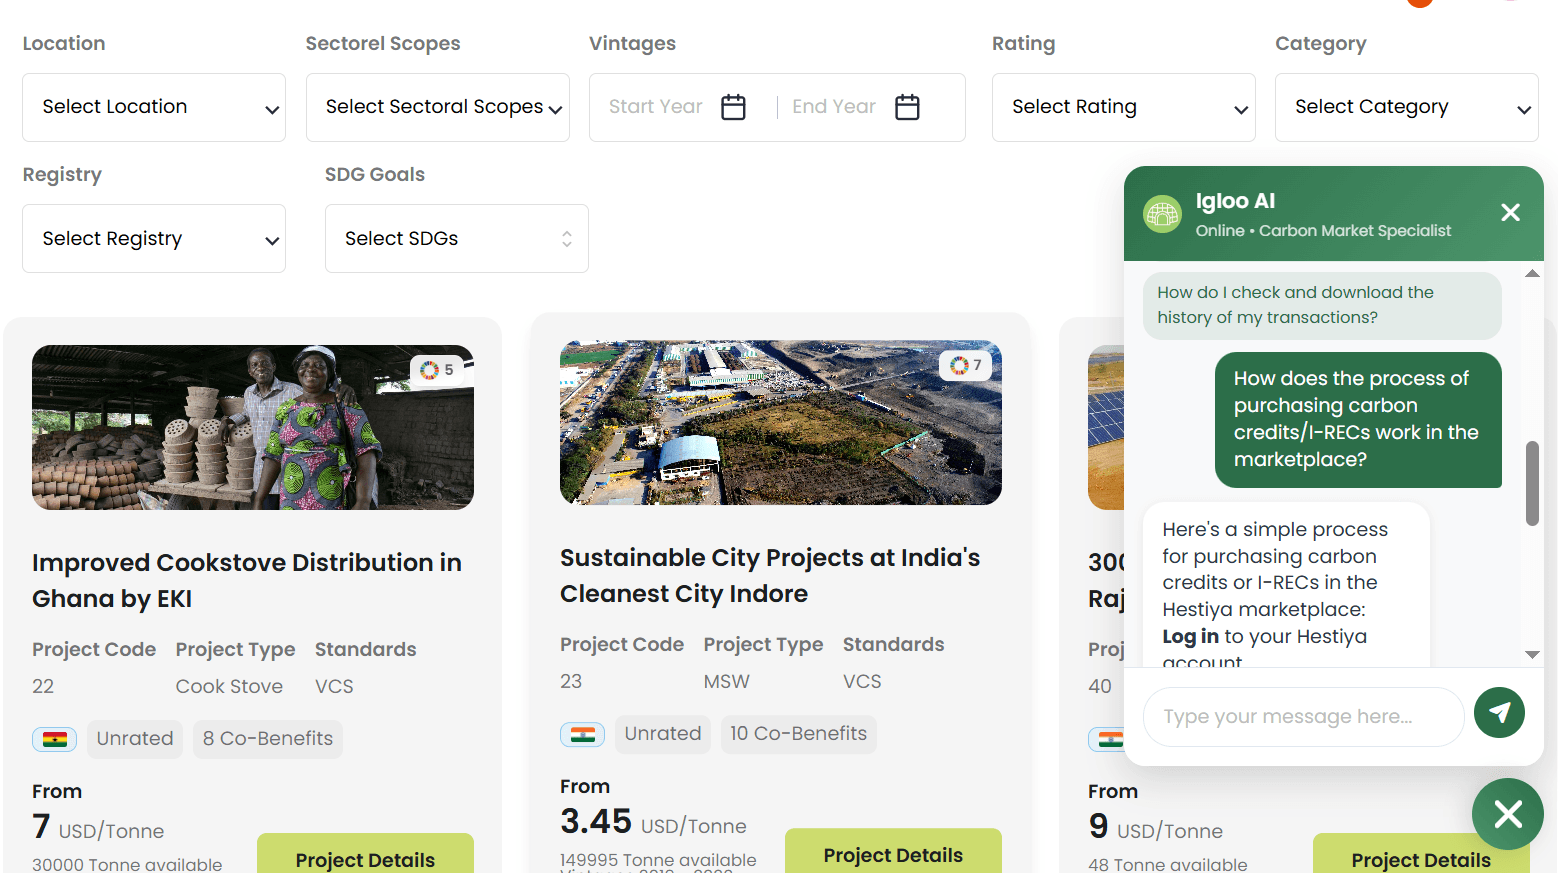Open Project Details for the Indore city project
Screen dimensions: 1558x873
(892, 855)
